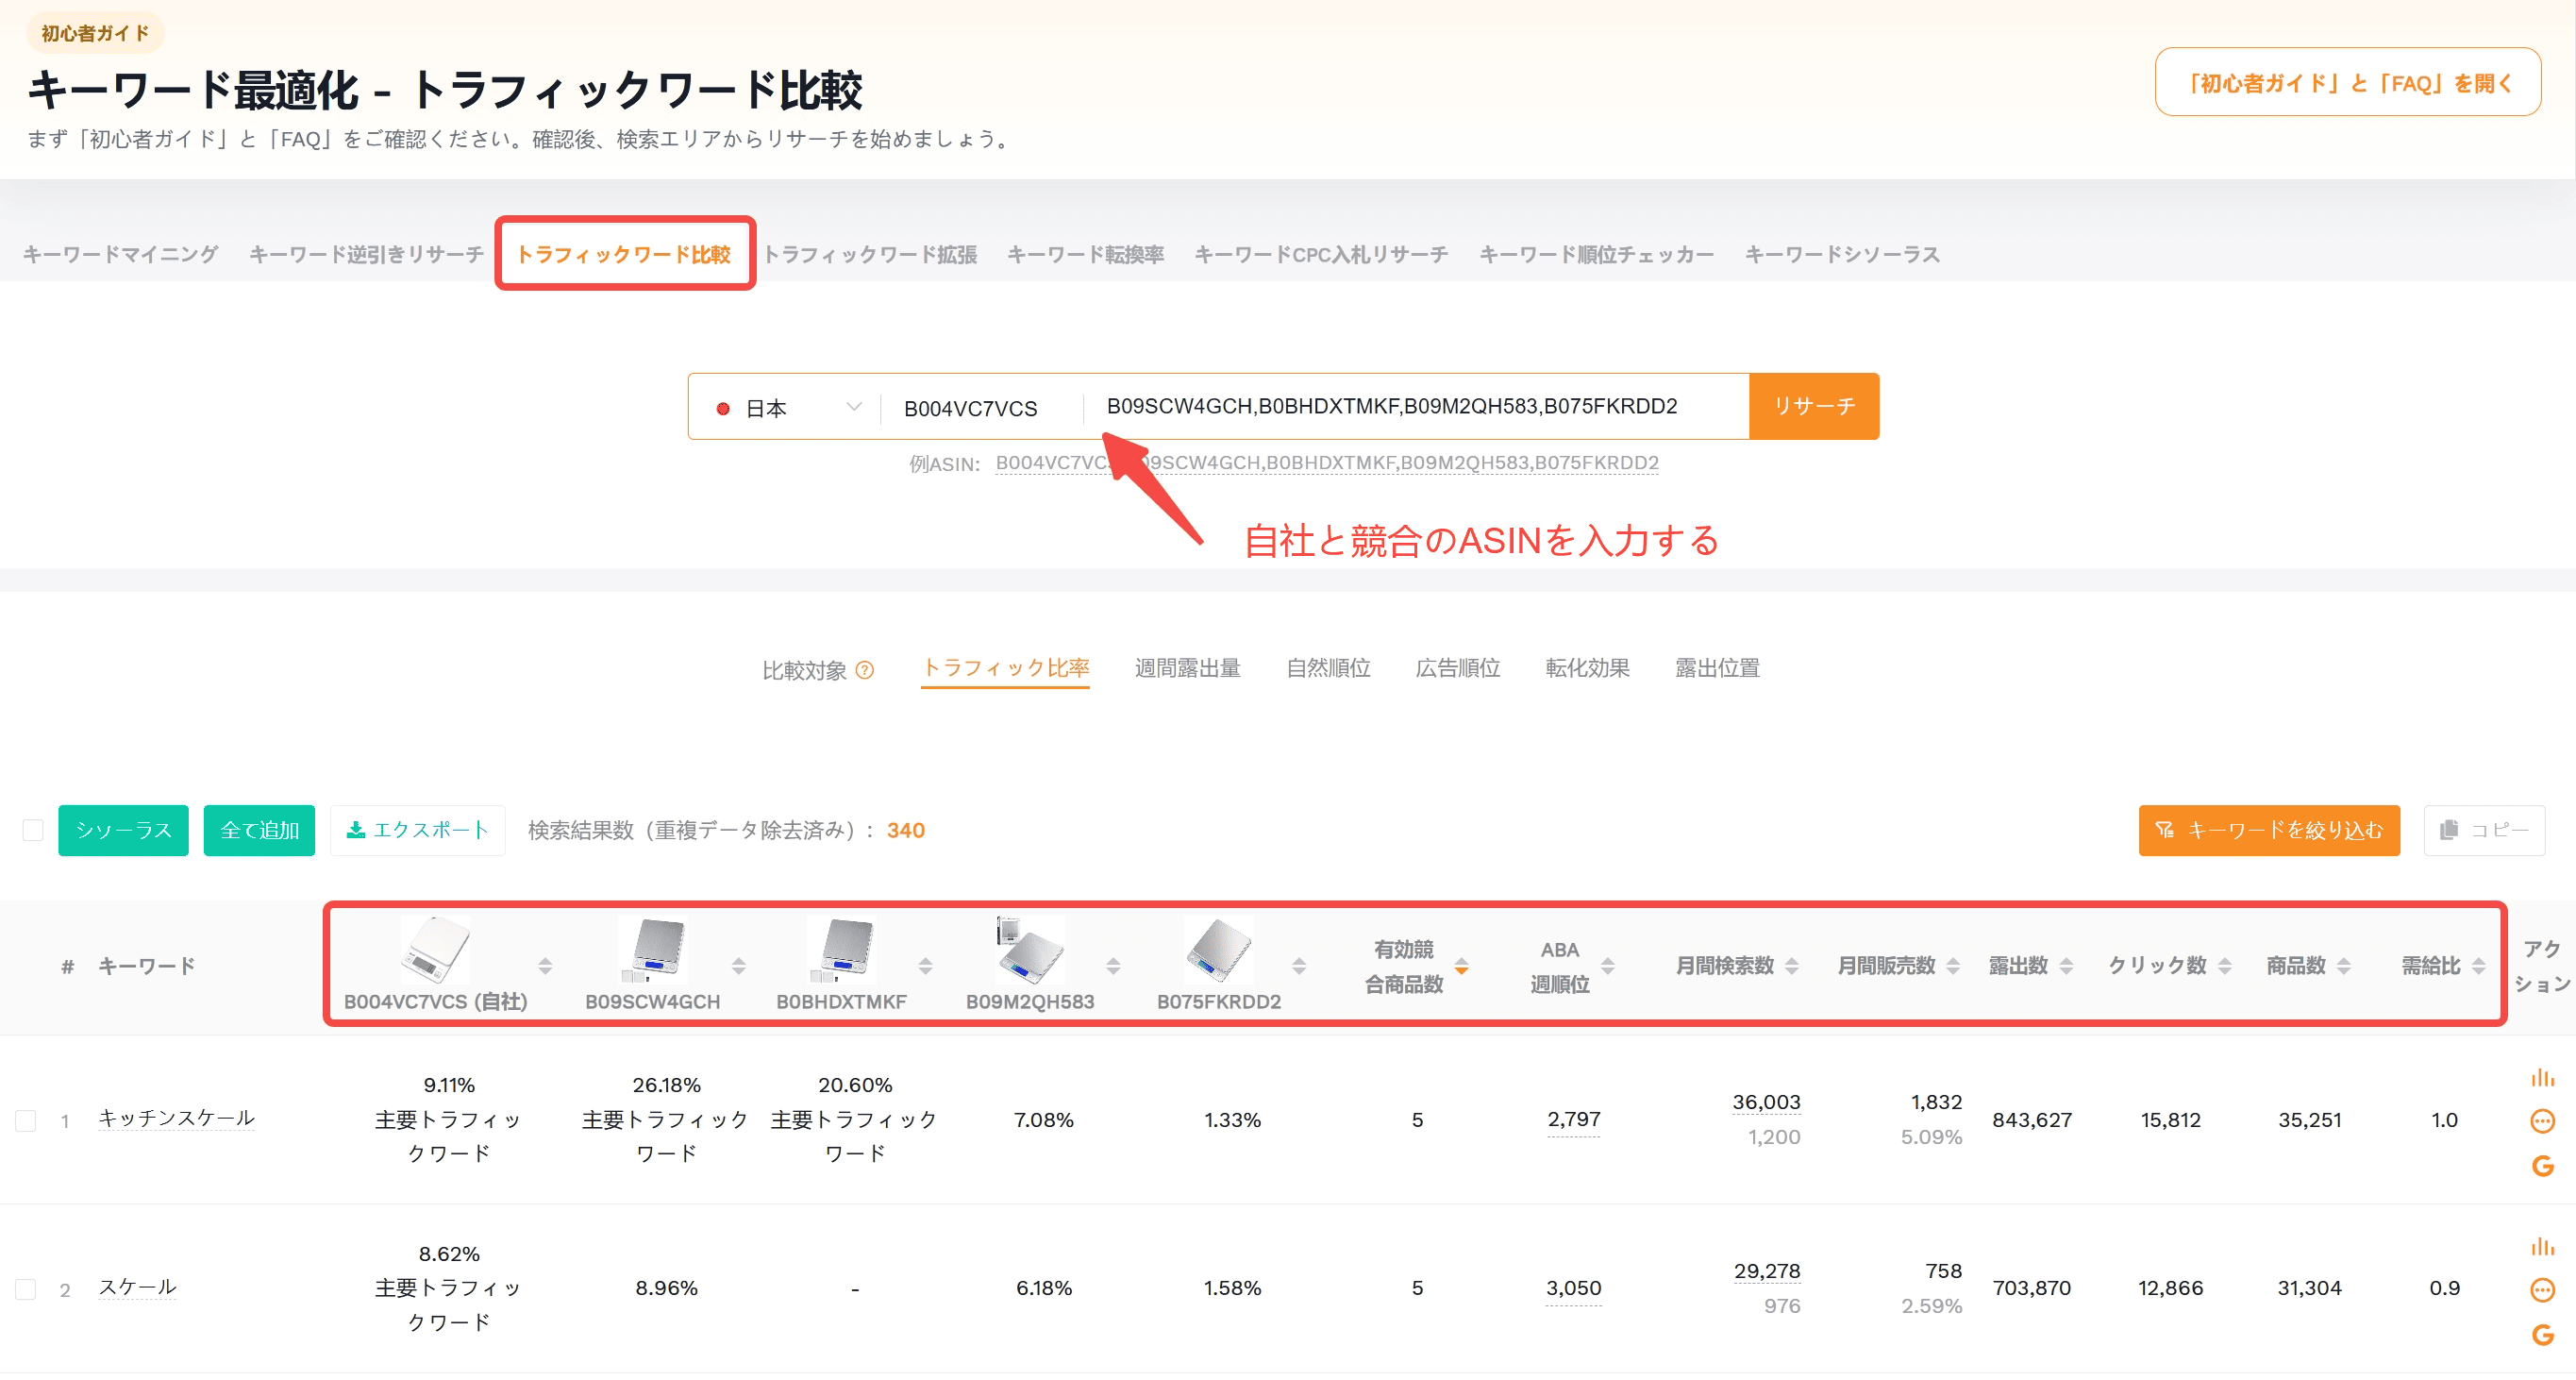The width and height of the screenshot is (2576, 1380).
Task: Click the own ASIN input B004VC7VCS
Action: 980,408
